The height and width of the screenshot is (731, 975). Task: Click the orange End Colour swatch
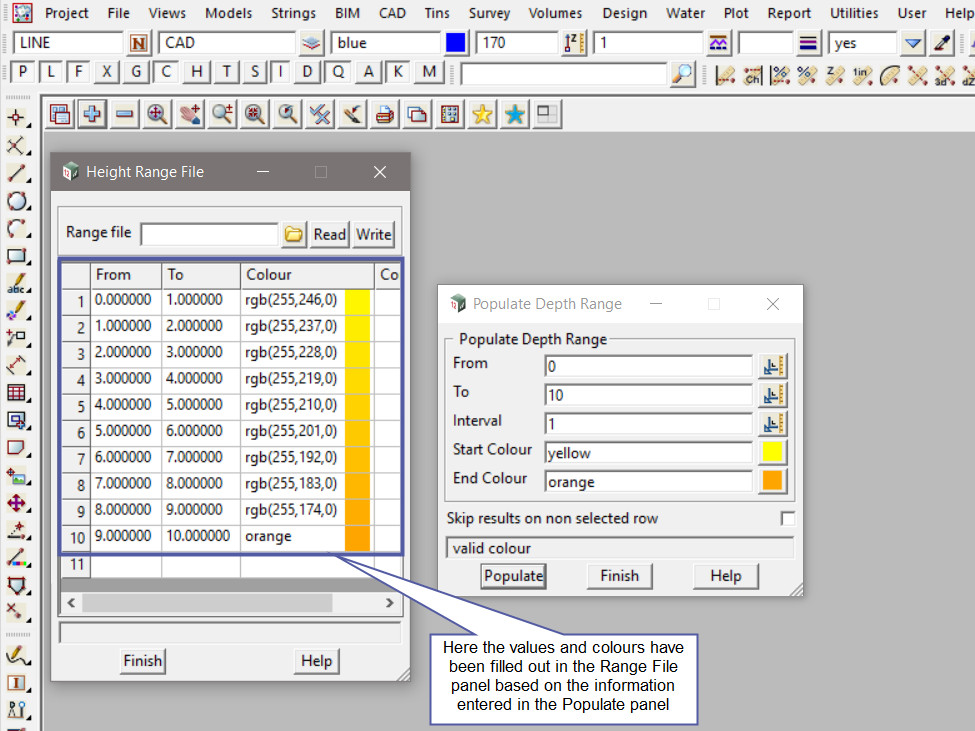(772, 481)
